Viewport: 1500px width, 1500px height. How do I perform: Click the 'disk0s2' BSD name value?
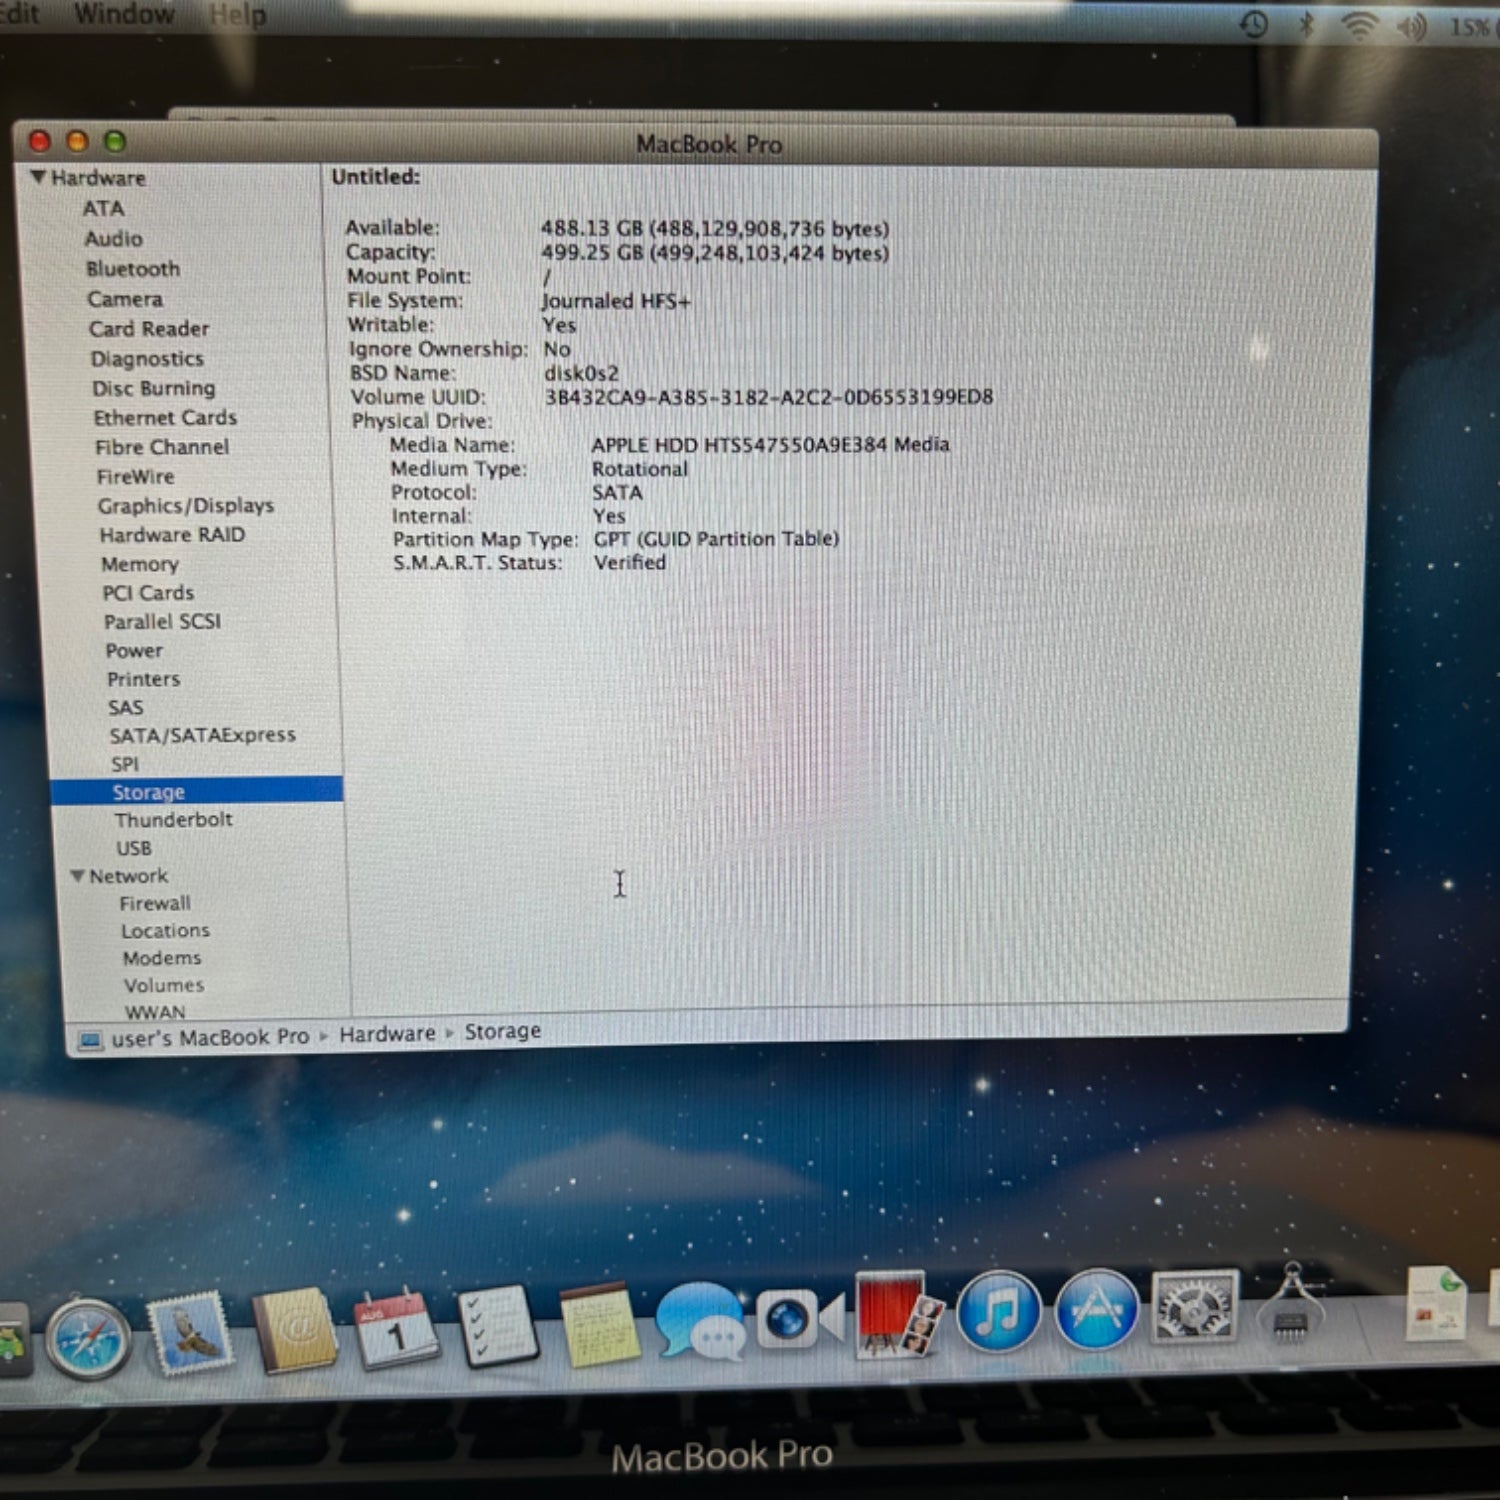[x=581, y=373]
